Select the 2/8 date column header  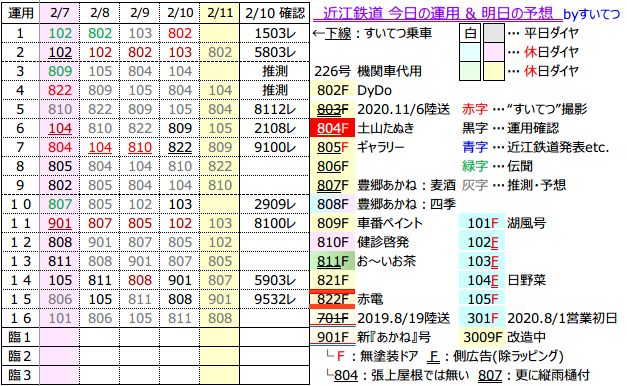100,13
